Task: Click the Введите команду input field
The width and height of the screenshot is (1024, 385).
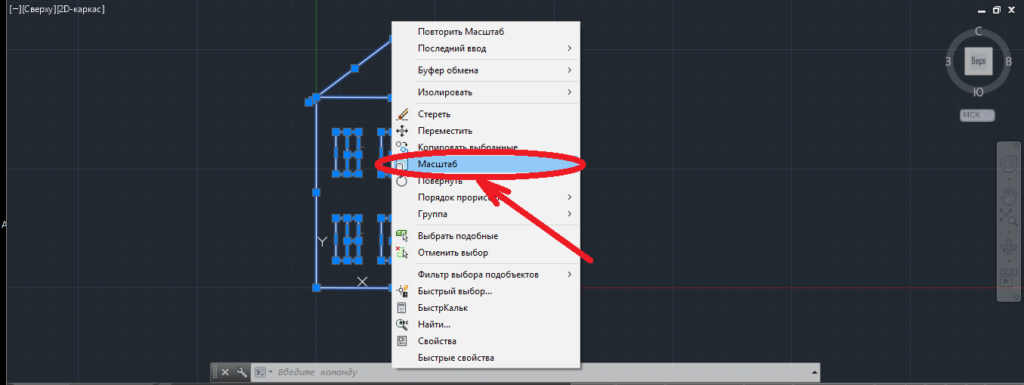Action: (542, 373)
